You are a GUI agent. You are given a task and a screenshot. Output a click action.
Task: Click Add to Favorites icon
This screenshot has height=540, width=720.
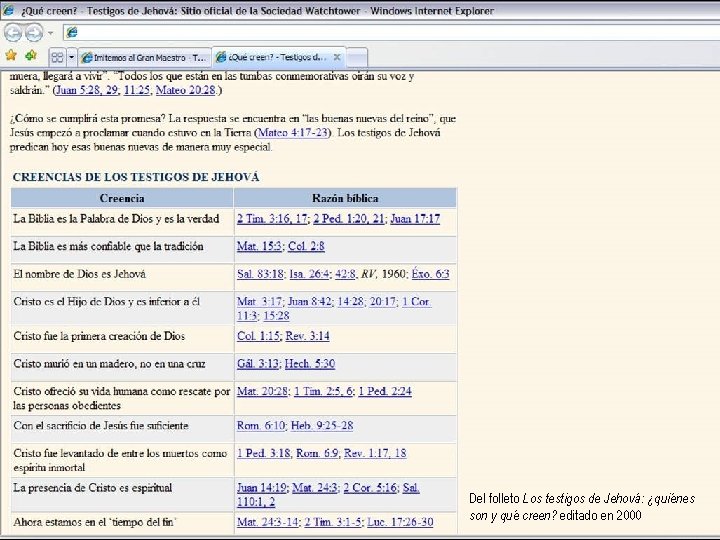[x=31, y=56]
